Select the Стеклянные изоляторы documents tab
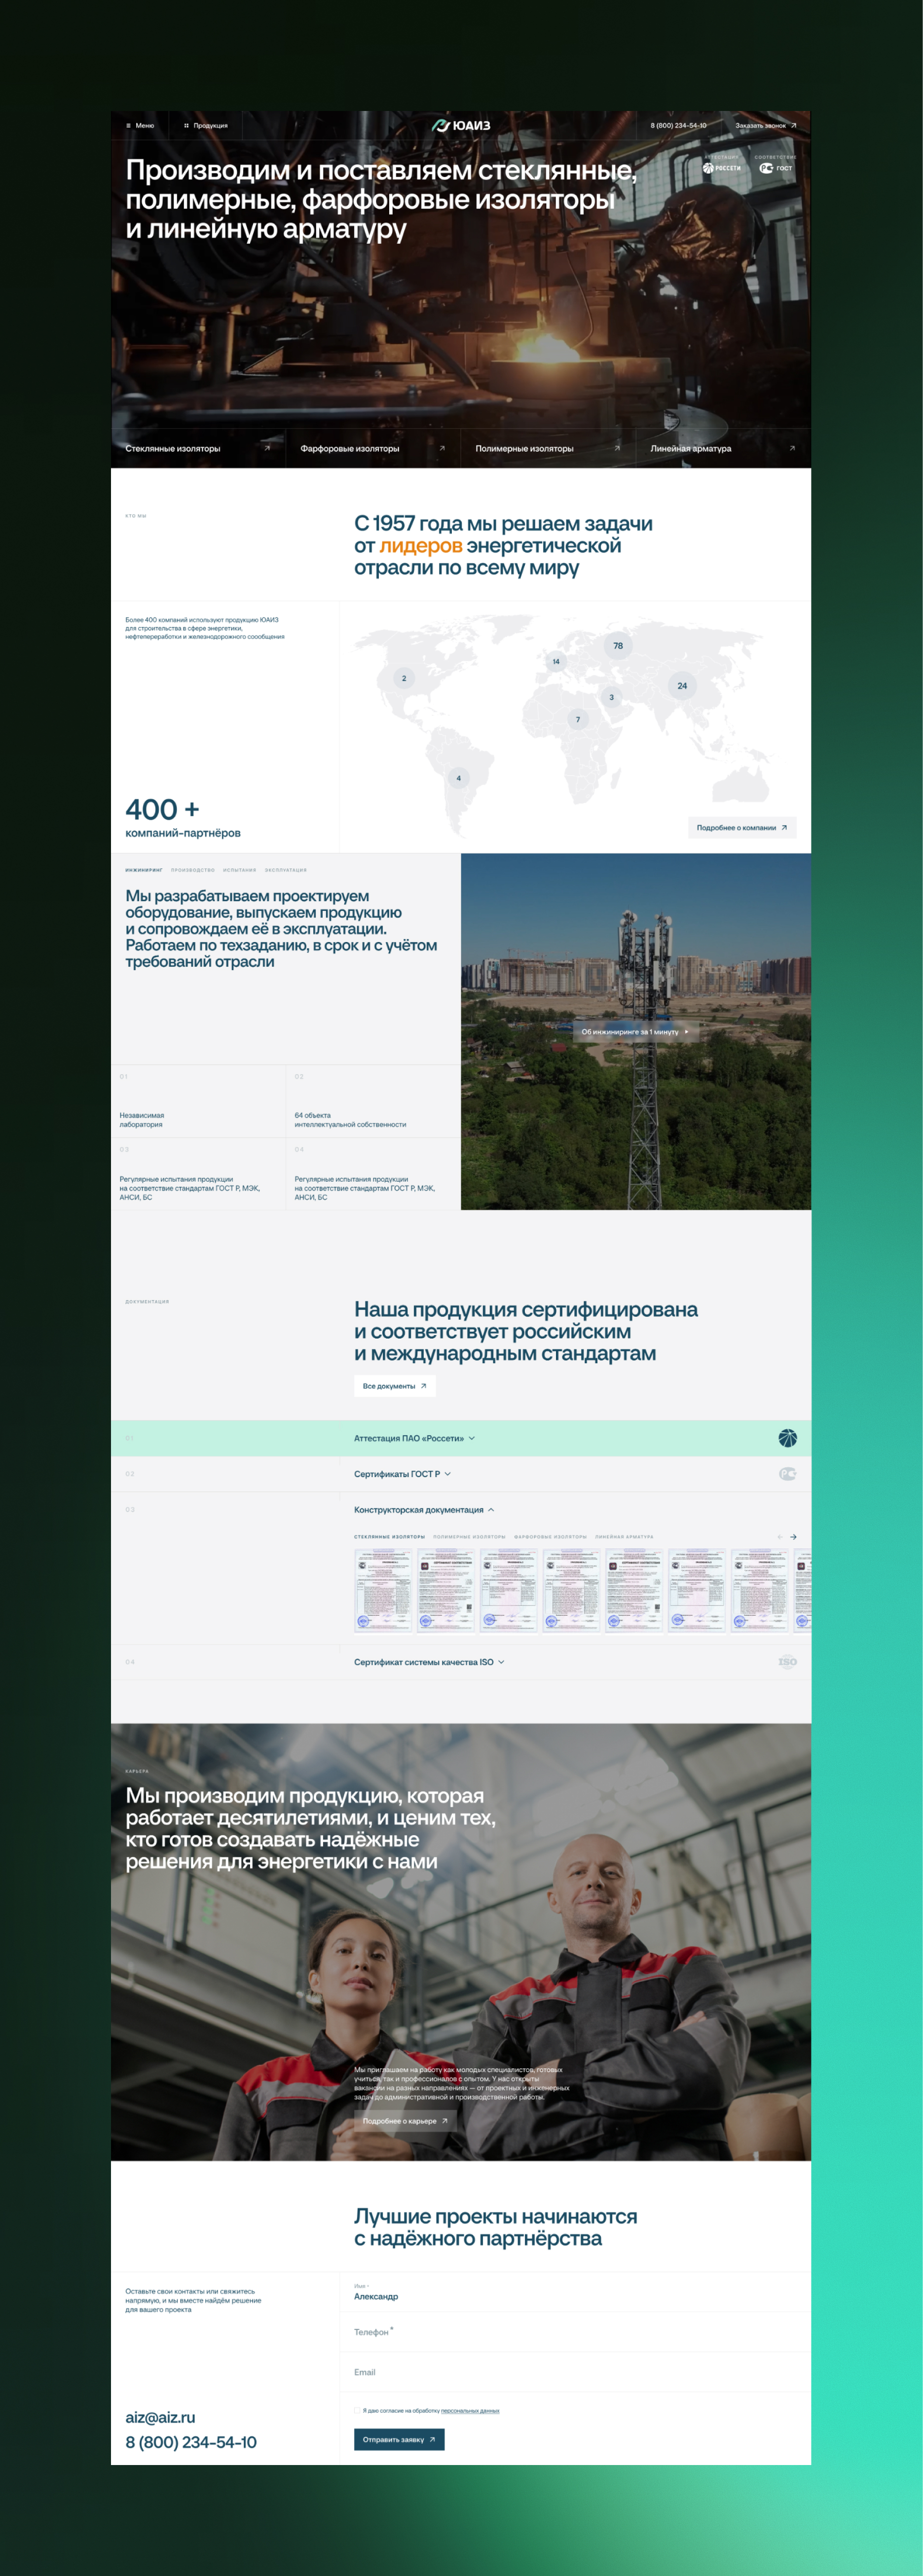 390,1537
